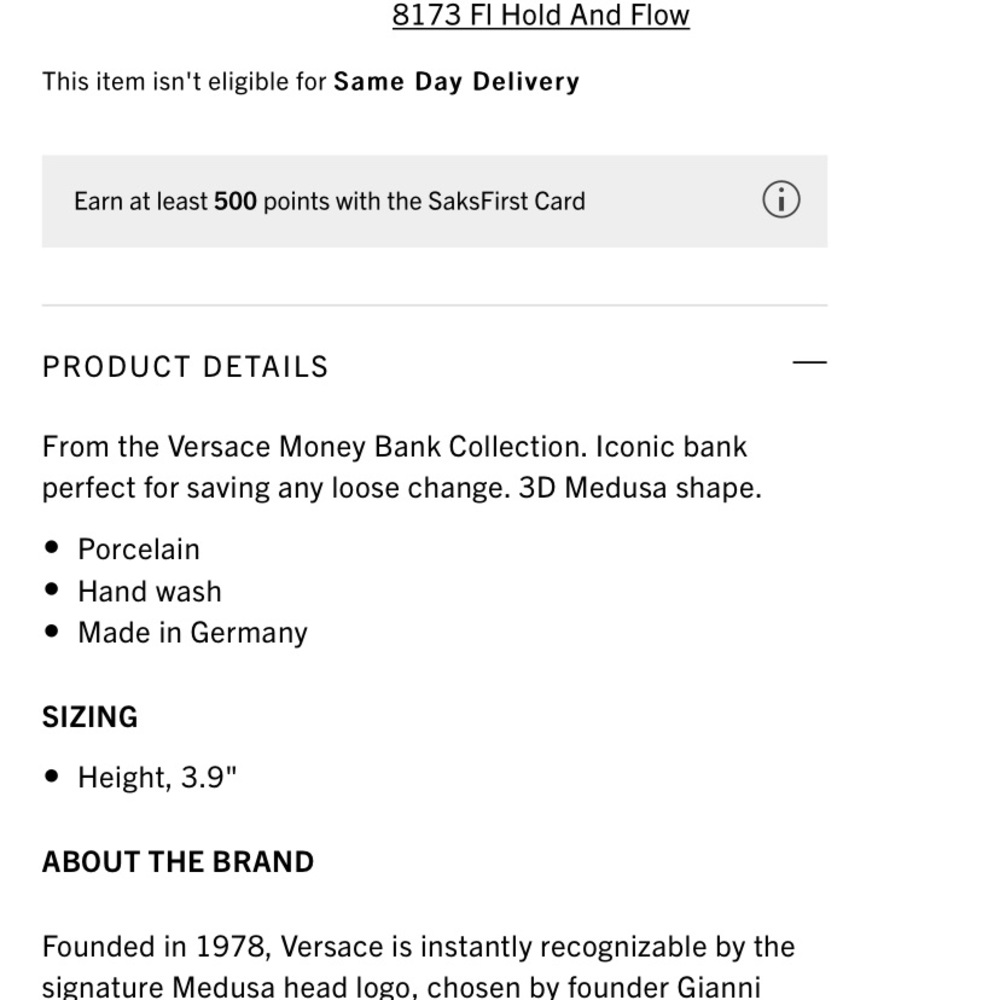Image resolution: width=1000 pixels, height=1000 pixels.
Task: Click the bold 500 points figure
Action: (235, 201)
